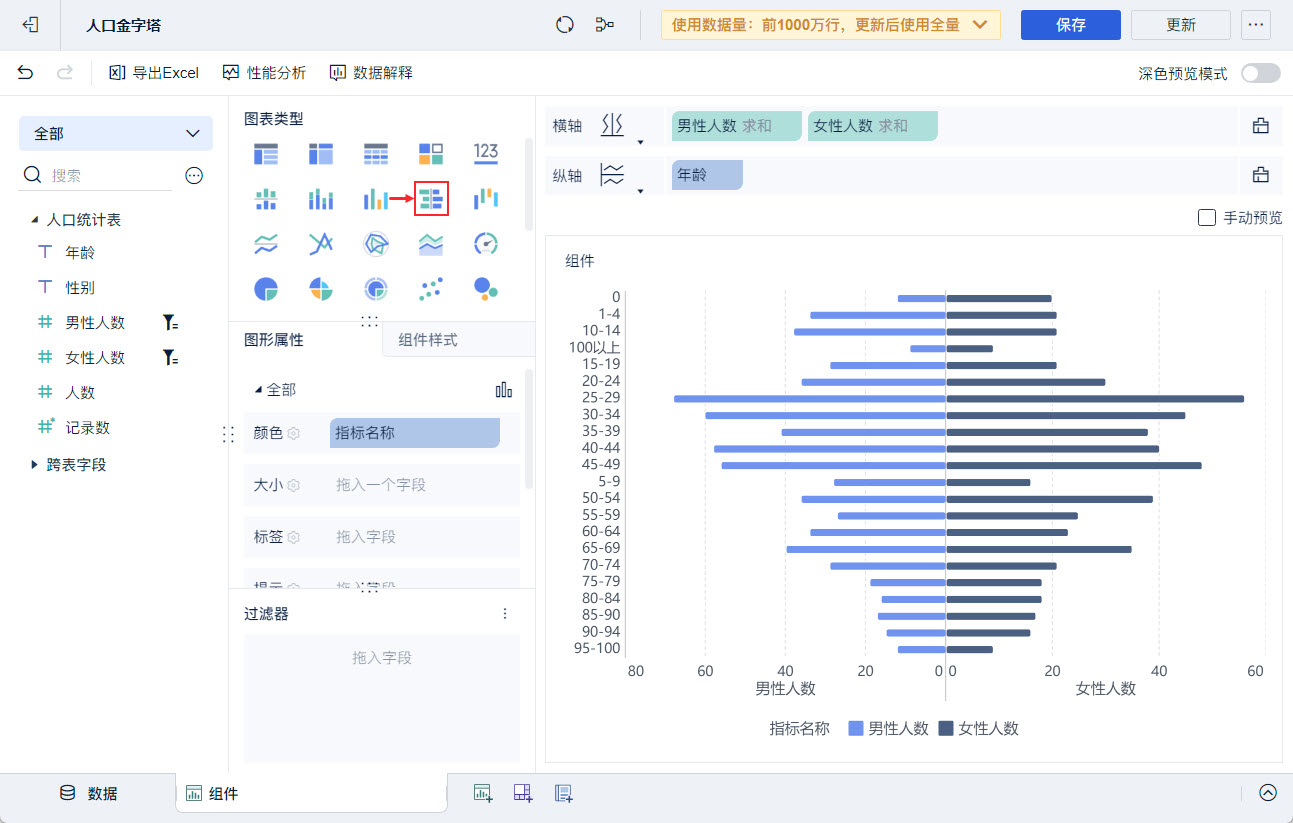
Task: Click the add-report-page icon in the bottom bar
Action: (x=564, y=793)
